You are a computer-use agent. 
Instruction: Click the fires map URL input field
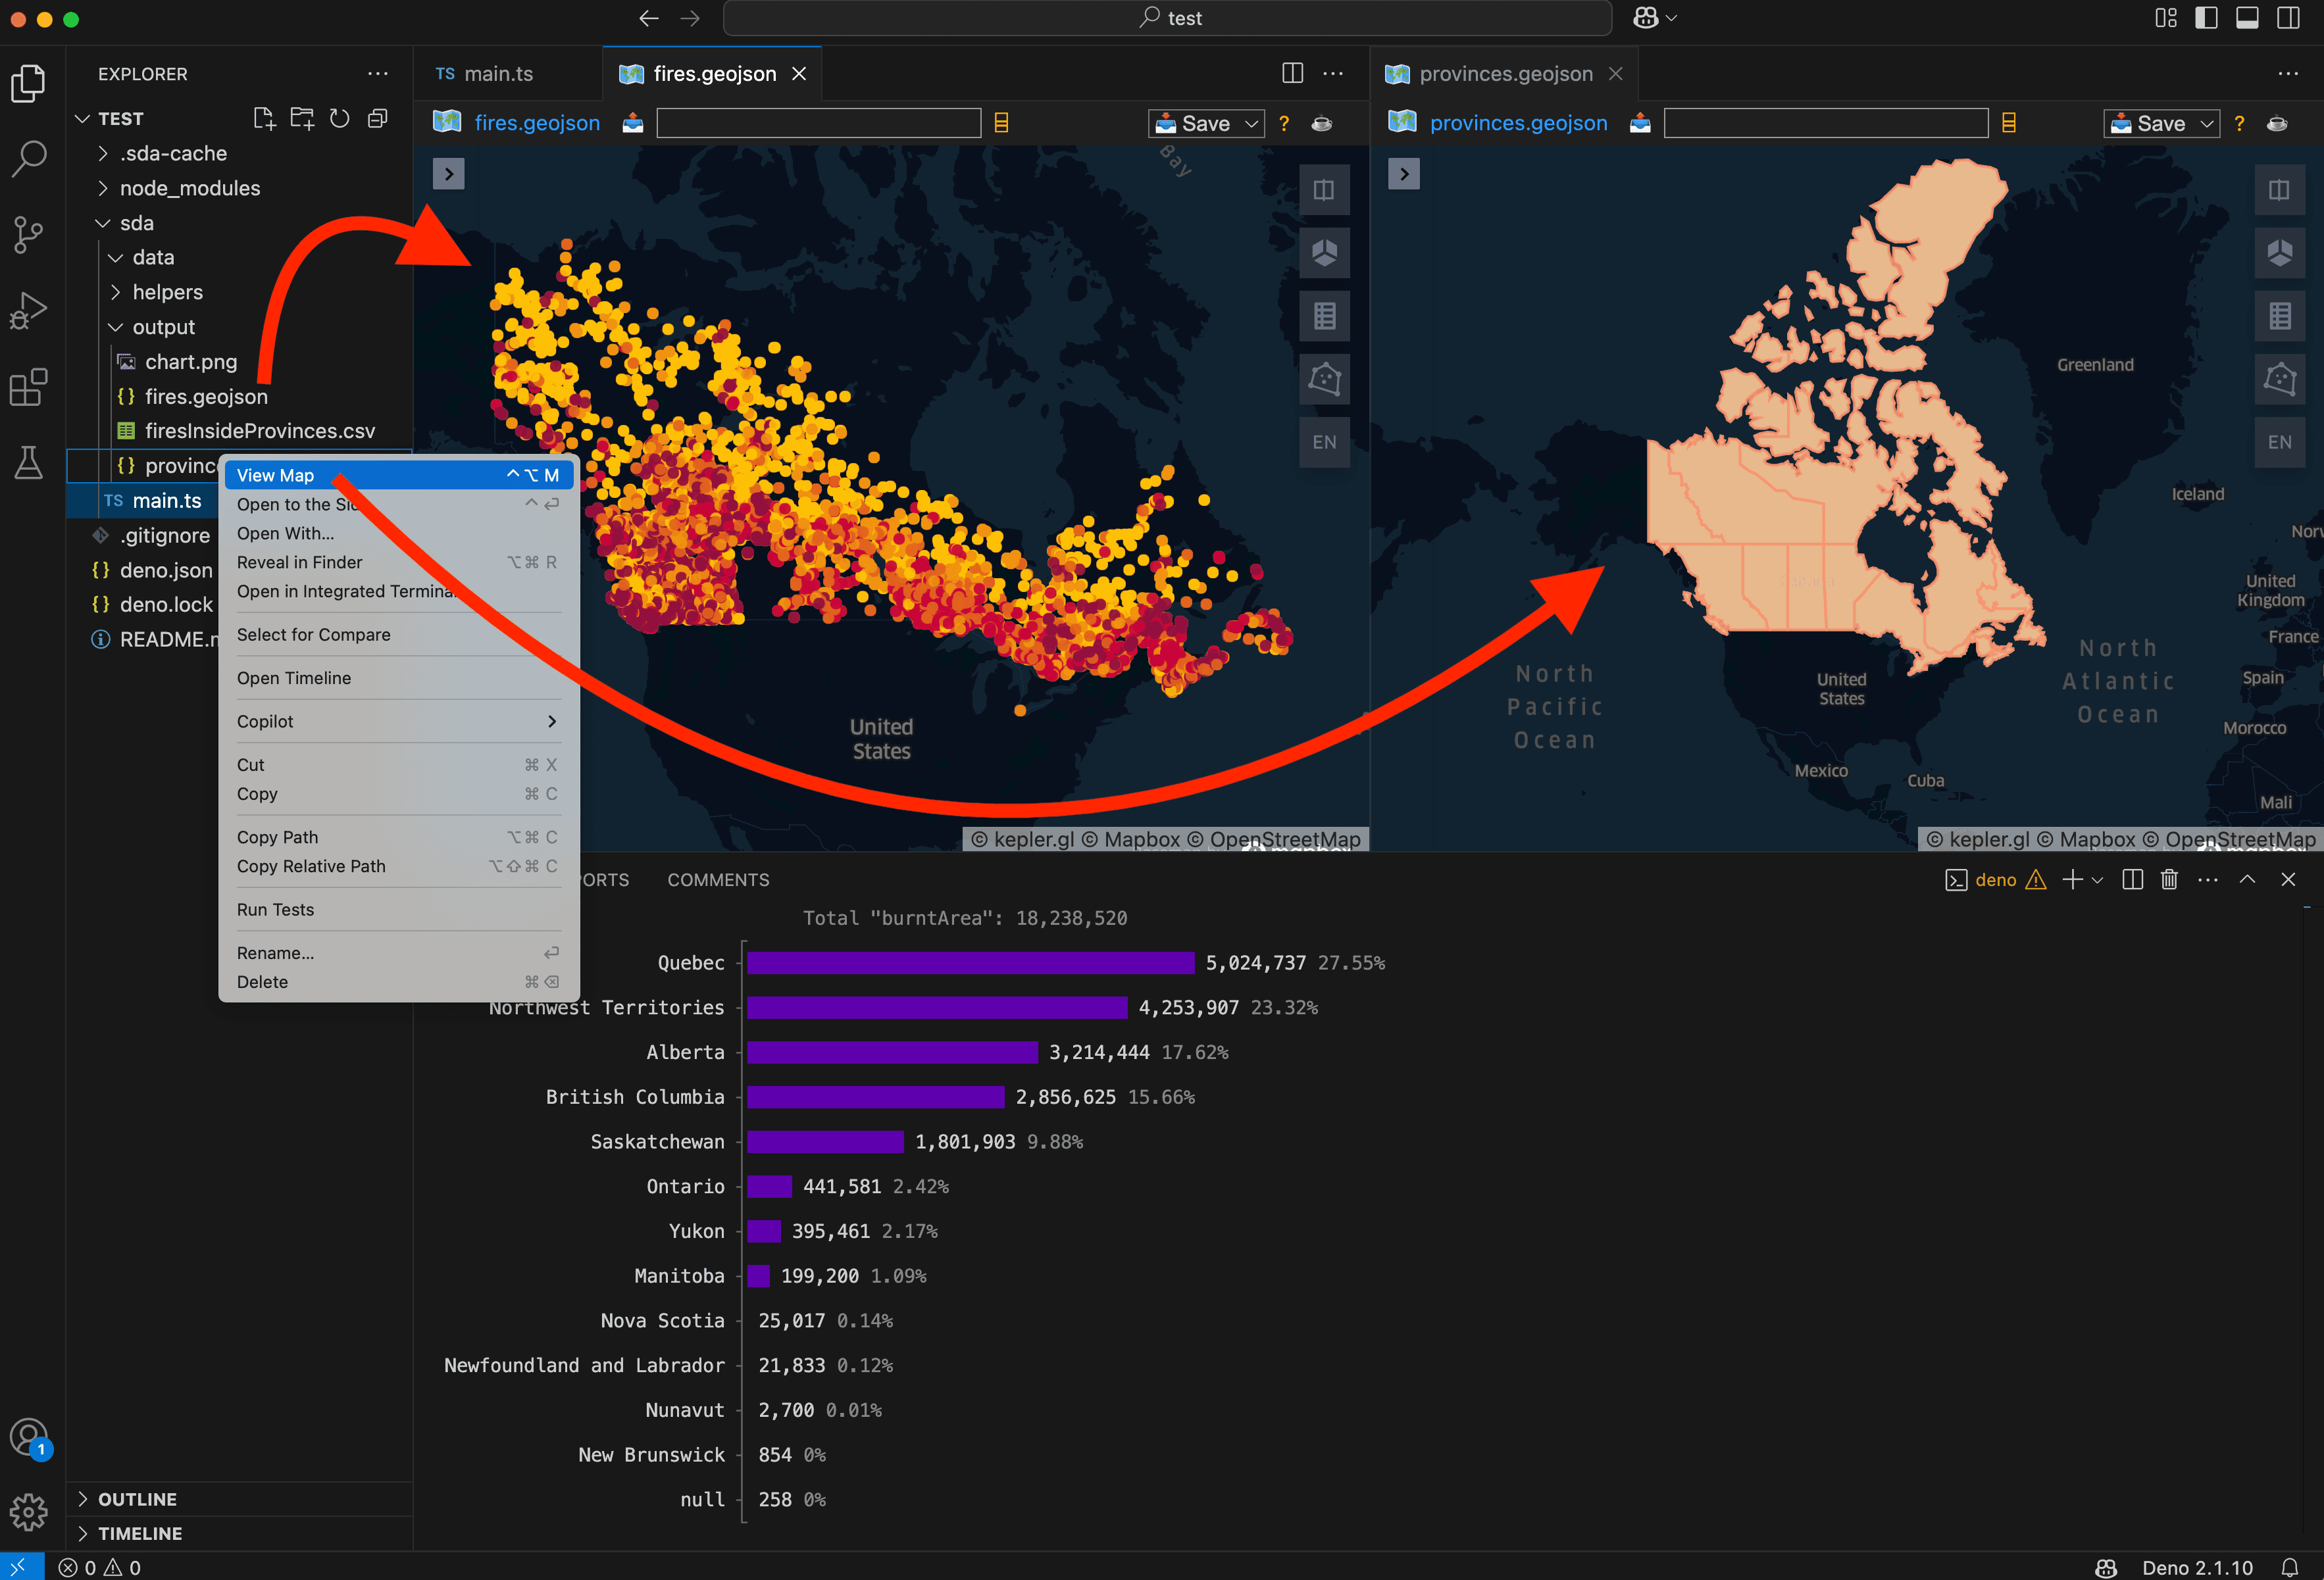818,123
